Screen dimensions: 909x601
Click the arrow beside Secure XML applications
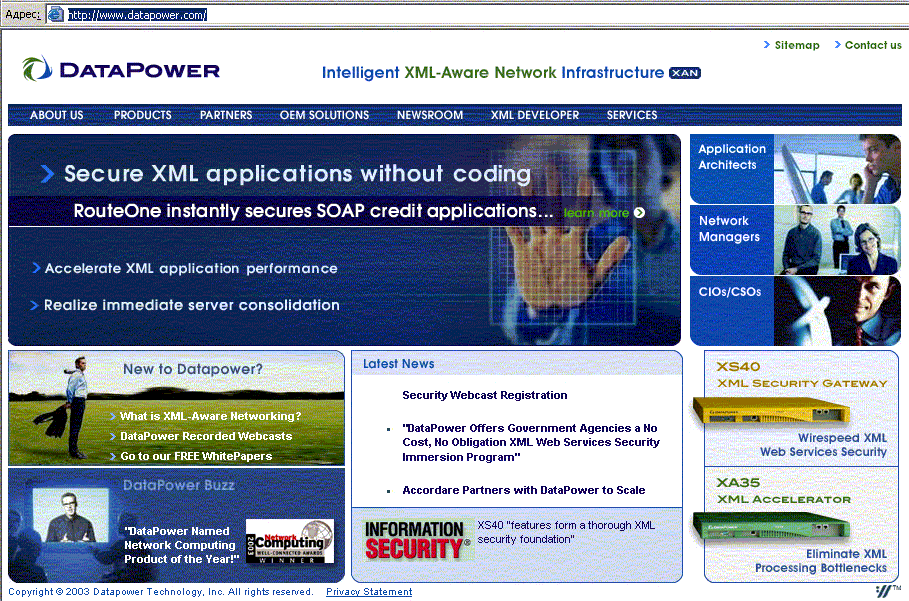tap(48, 174)
